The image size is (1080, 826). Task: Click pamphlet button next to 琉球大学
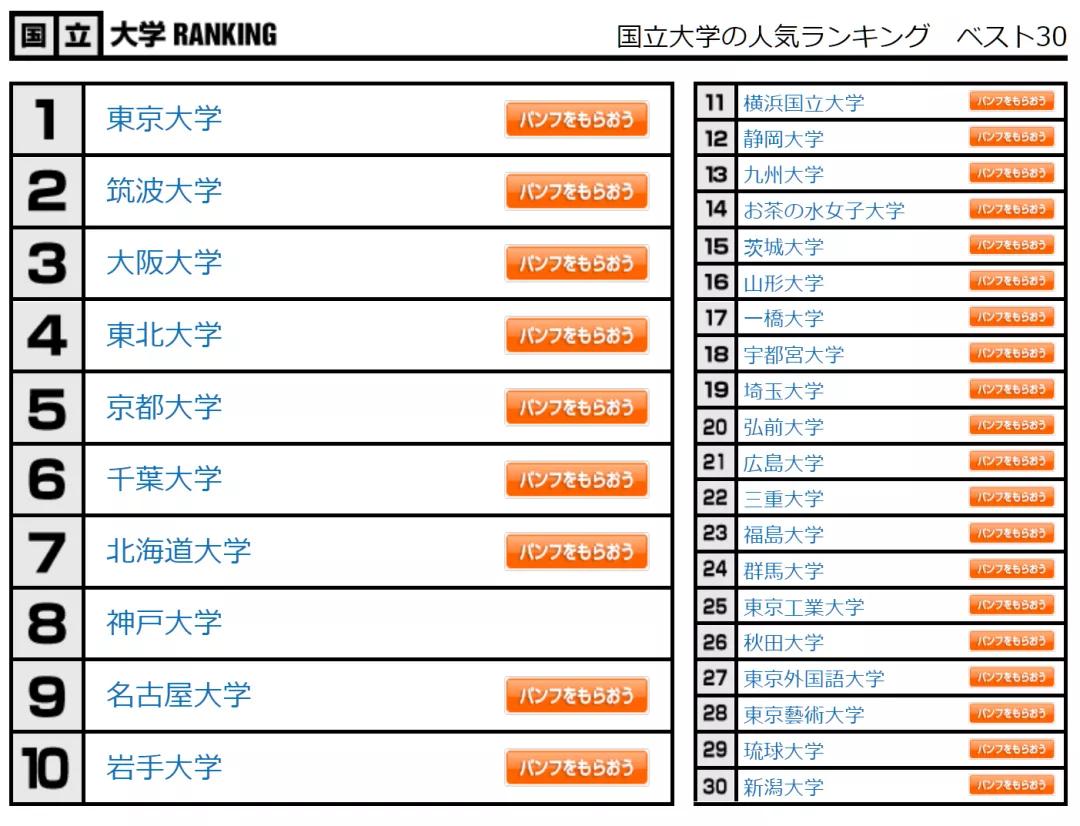click(1011, 749)
